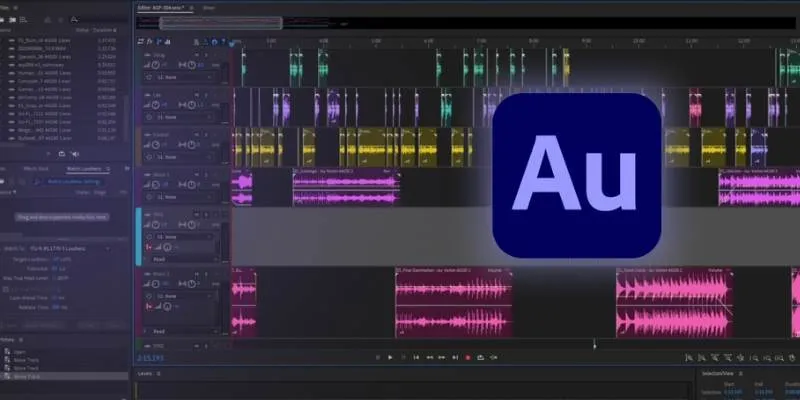Click the playhead marker on the bottom track
The image size is (800, 400).
pyautogui.click(x=594, y=345)
